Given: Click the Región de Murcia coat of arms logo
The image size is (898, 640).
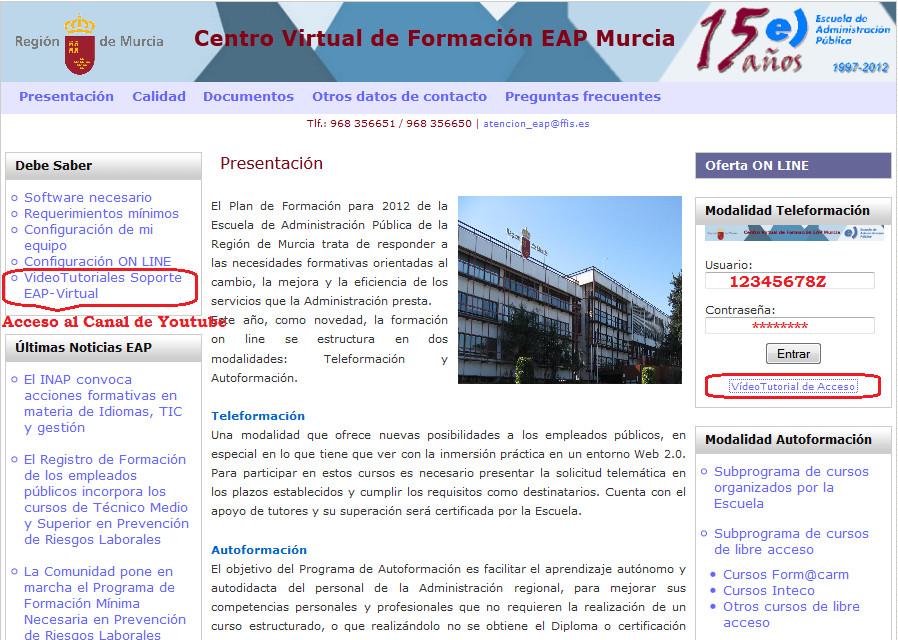Looking at the screenshot, I should tap(80, 46).
